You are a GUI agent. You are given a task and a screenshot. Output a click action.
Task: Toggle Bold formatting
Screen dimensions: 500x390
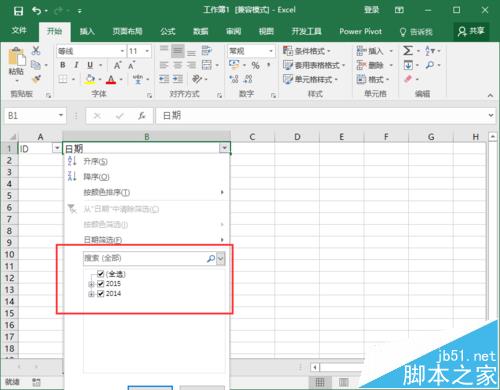click(63, 65)
